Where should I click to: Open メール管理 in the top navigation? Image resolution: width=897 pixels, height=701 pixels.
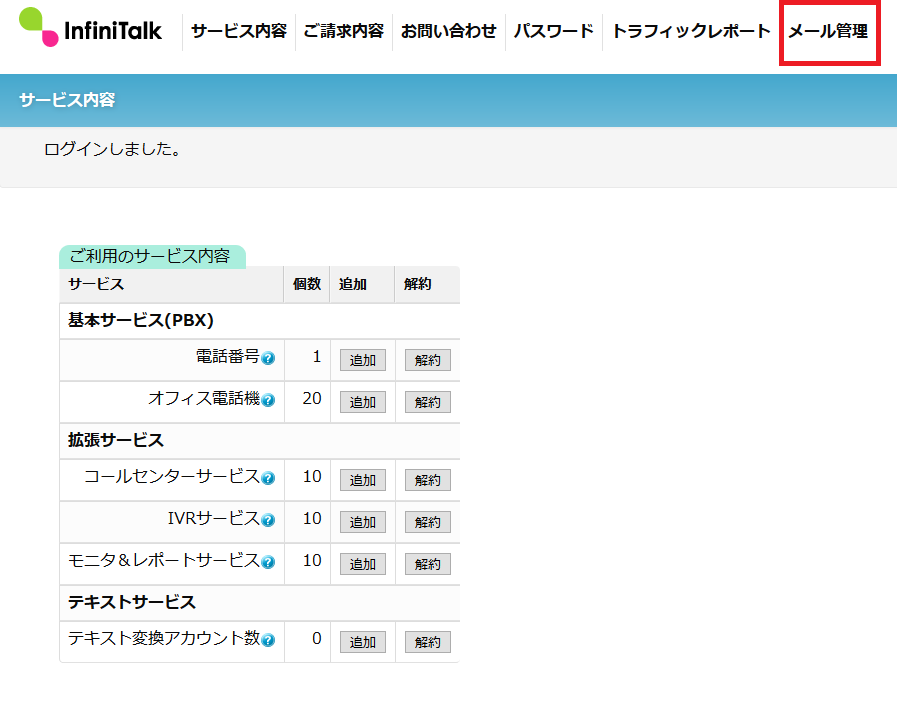pyautogui.click(x=829, y=31)
